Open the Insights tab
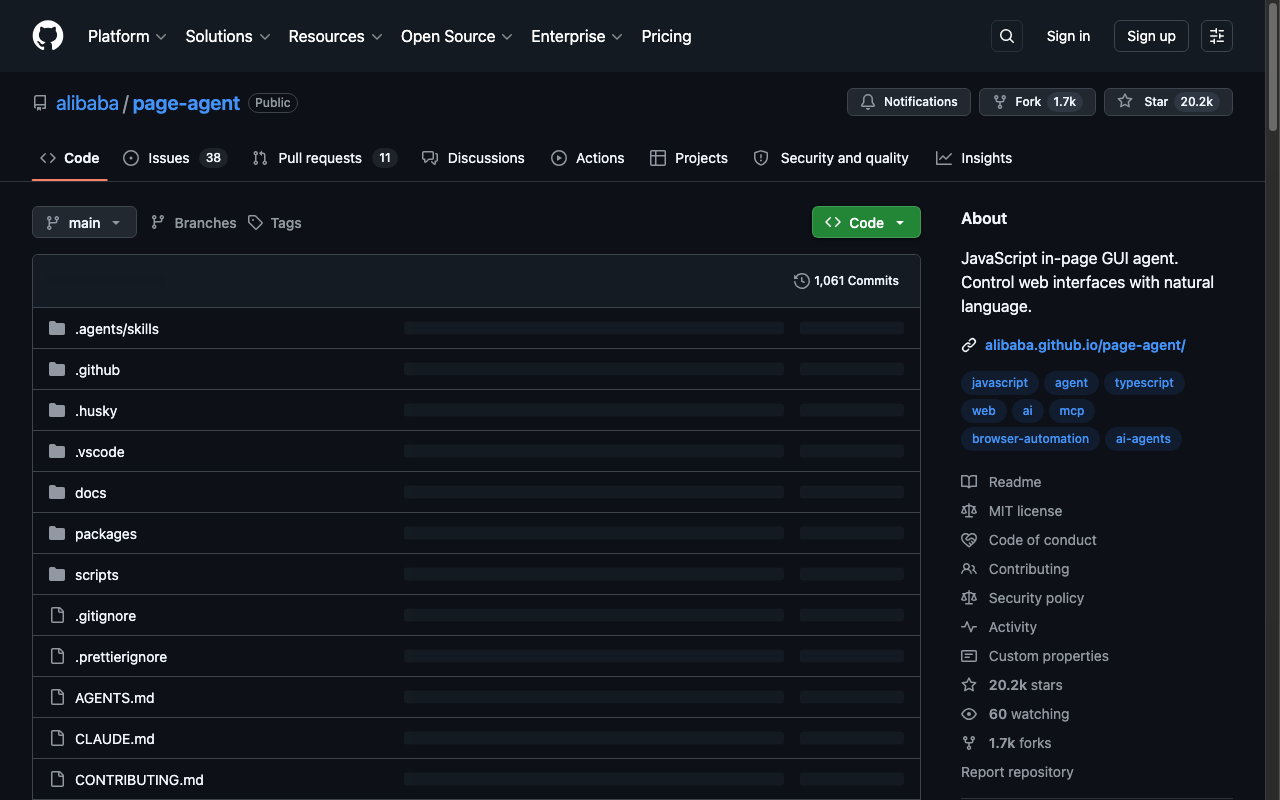The width and height of the screenshot is (1280, 800). 974,158
